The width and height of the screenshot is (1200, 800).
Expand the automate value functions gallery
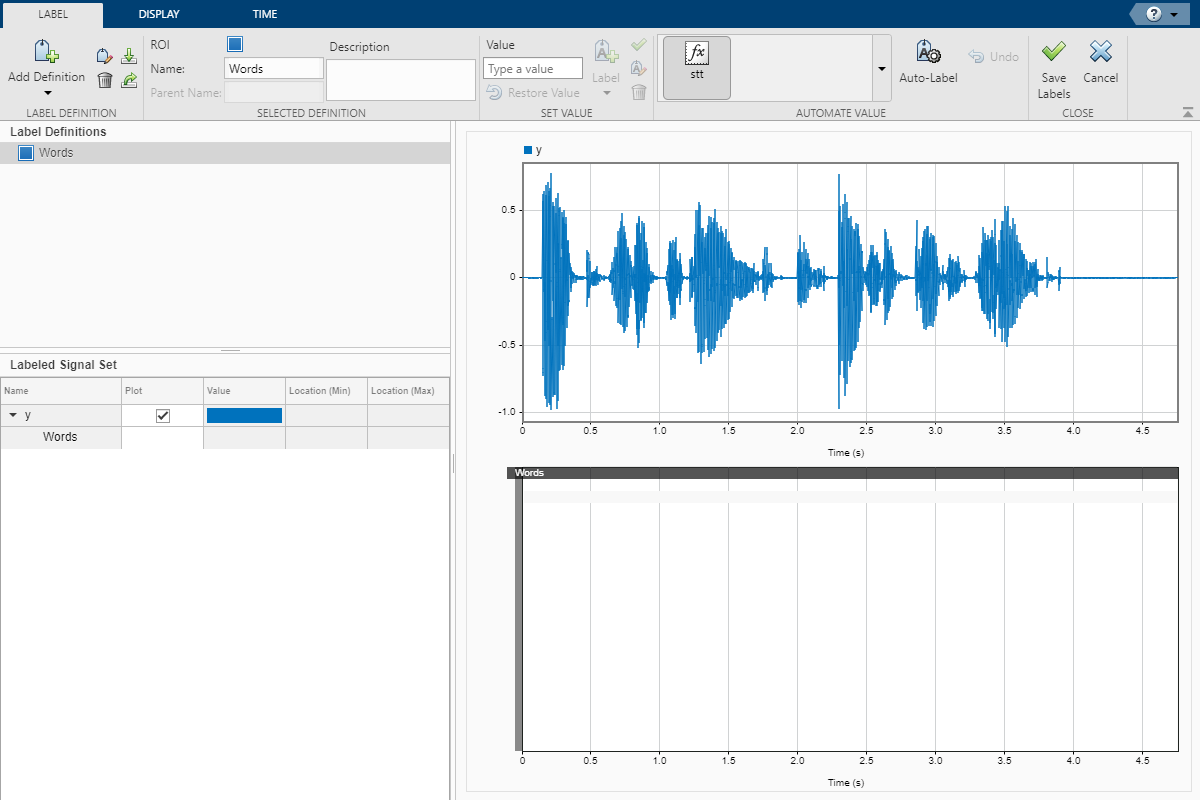click(x=881, y=68)
